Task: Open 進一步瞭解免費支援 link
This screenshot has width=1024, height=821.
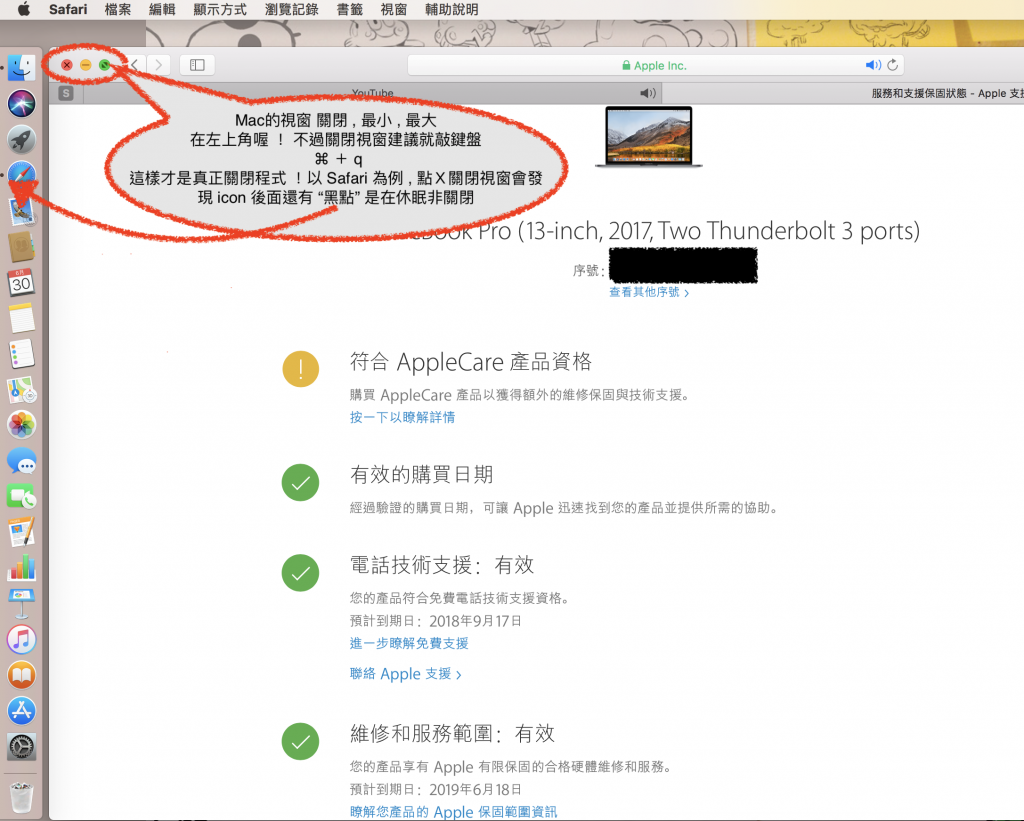Action: click(x=409, y=643)
